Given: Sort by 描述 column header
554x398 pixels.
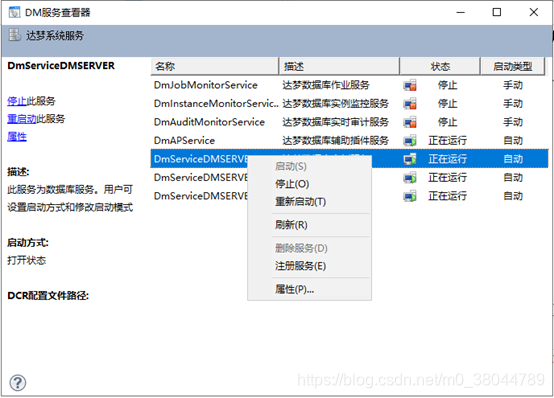Looking at the screenshot, I should [x=339, y=66].
